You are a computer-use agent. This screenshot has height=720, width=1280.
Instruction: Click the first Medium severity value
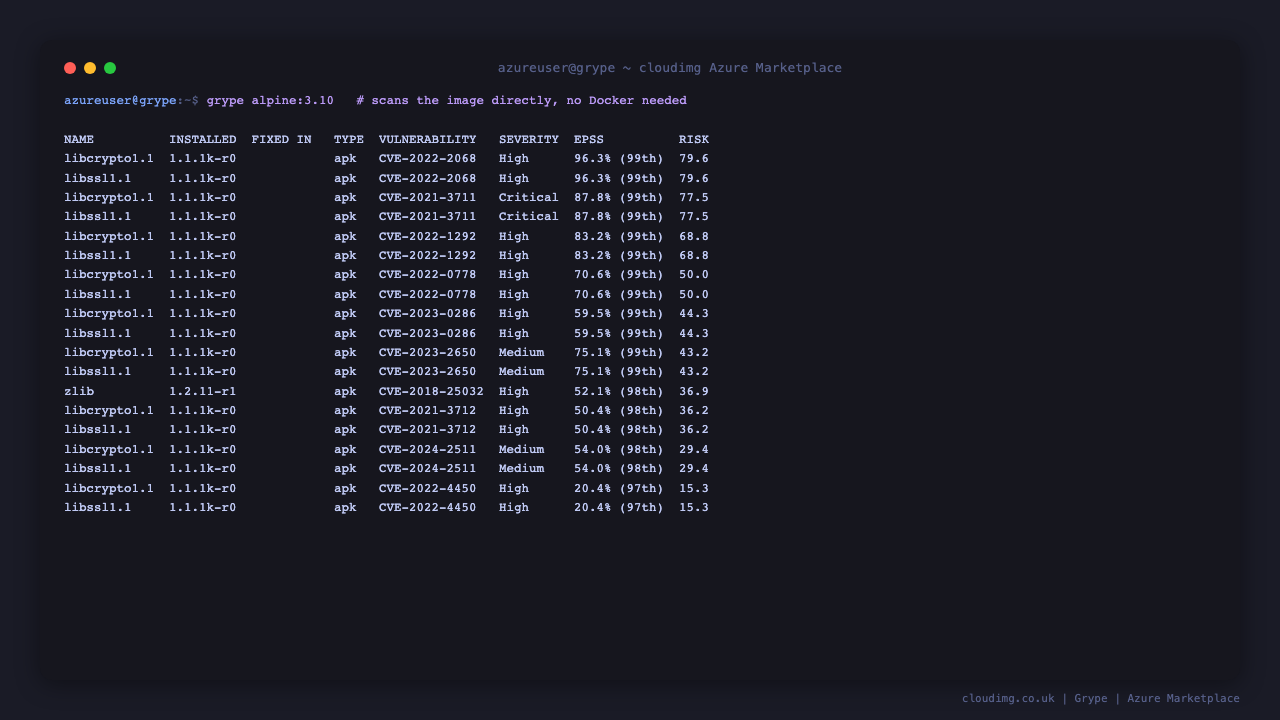click(x=521, y=353)
